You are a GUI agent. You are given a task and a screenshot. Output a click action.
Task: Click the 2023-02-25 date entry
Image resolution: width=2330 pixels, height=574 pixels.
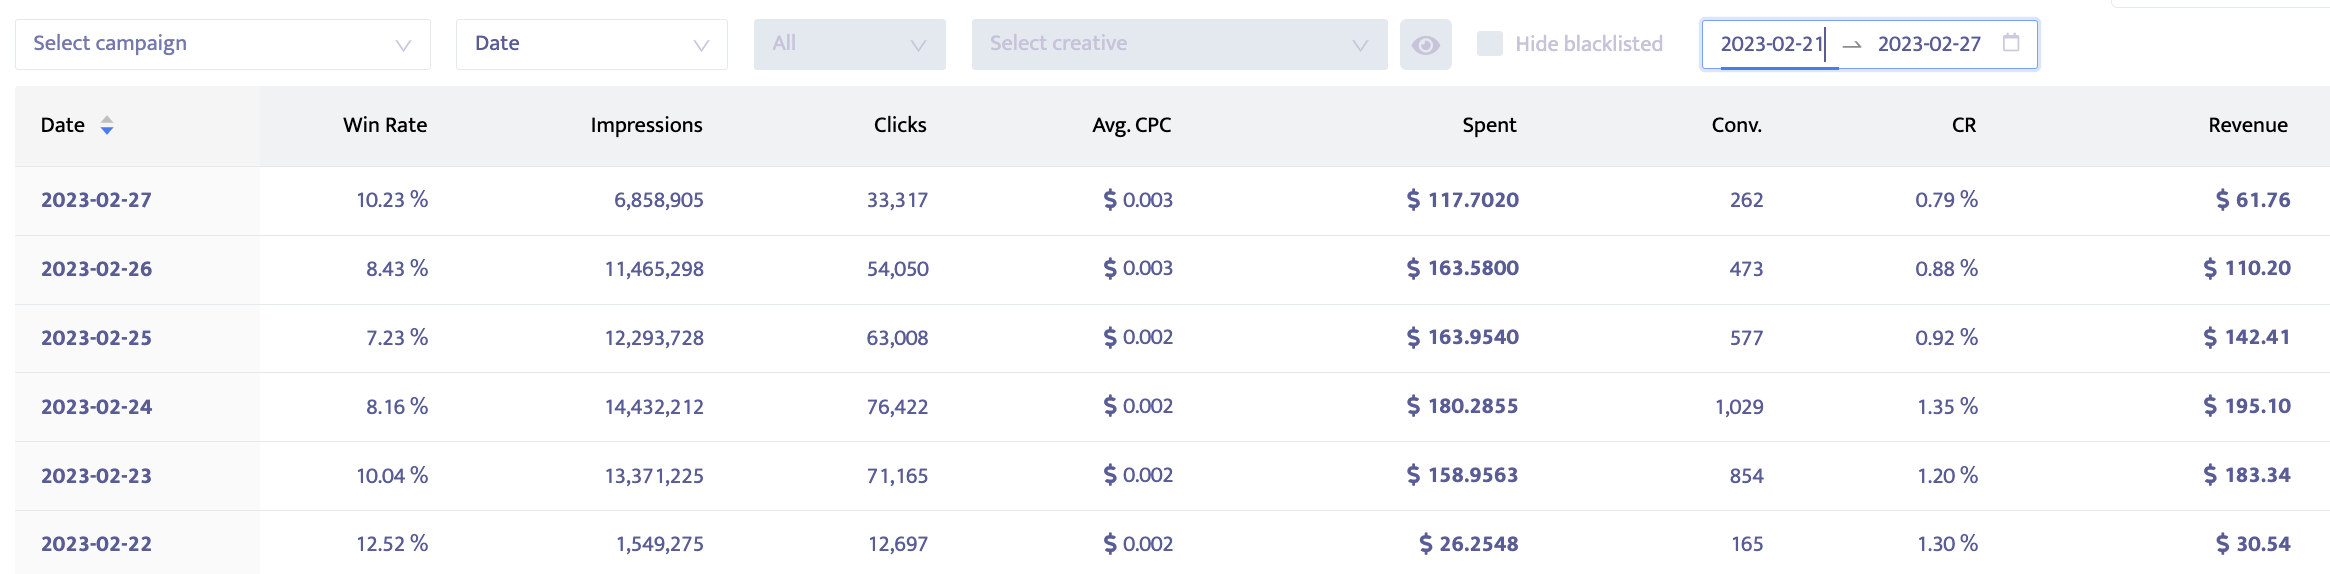pyautogui.click(x=96, y=338)
